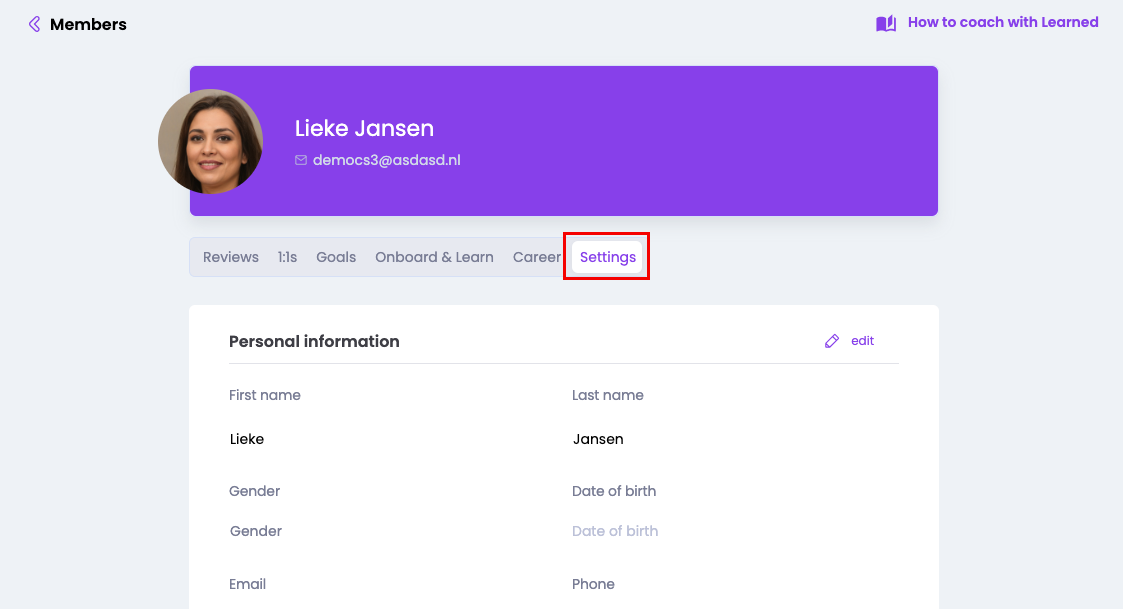Go to Onboard & Learn tab

click(x=434, y=257)
